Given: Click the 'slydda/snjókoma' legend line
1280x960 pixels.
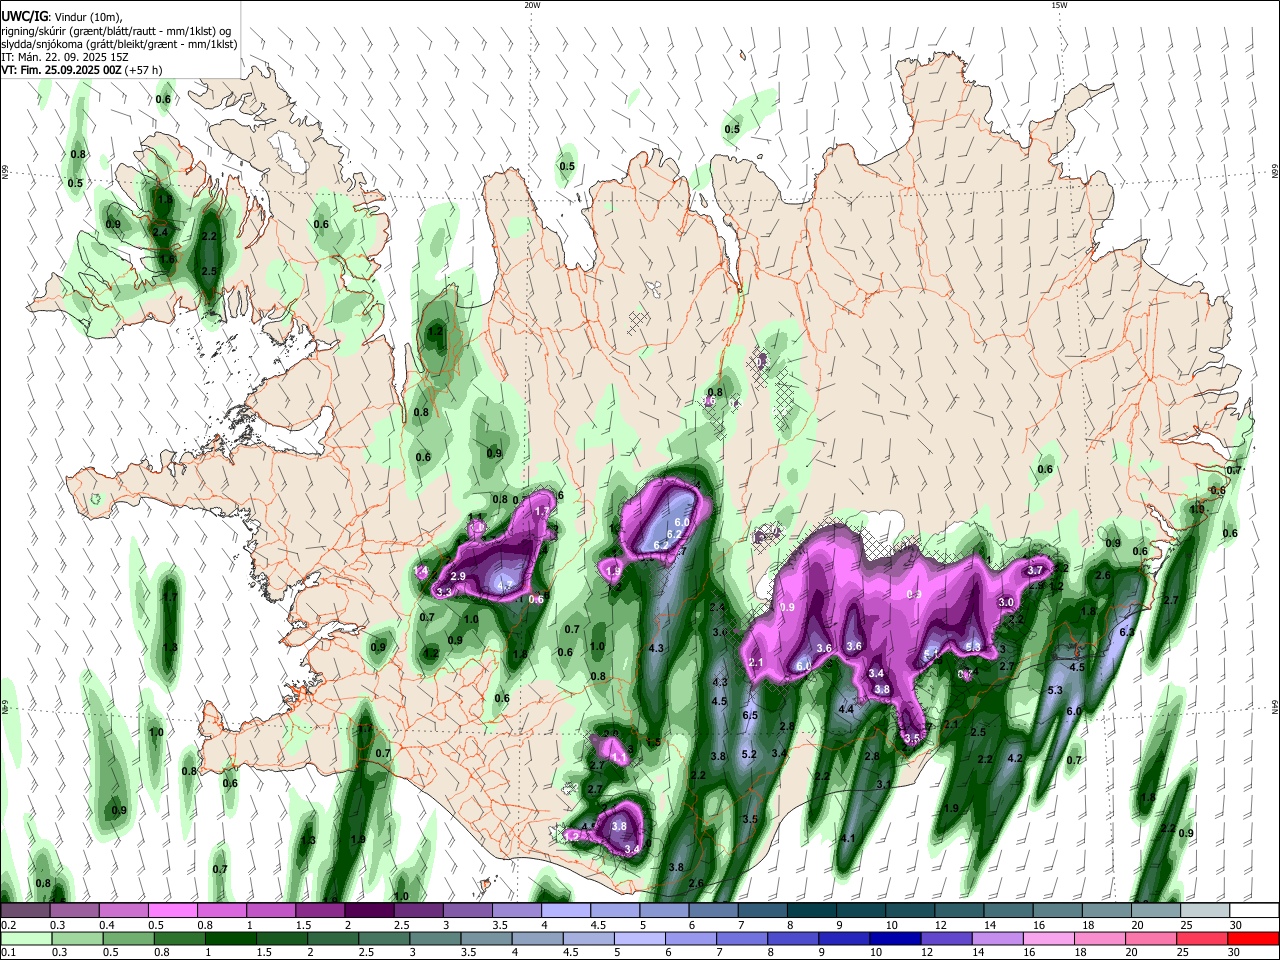Looking at the screenshot, I should click(119, 44).
